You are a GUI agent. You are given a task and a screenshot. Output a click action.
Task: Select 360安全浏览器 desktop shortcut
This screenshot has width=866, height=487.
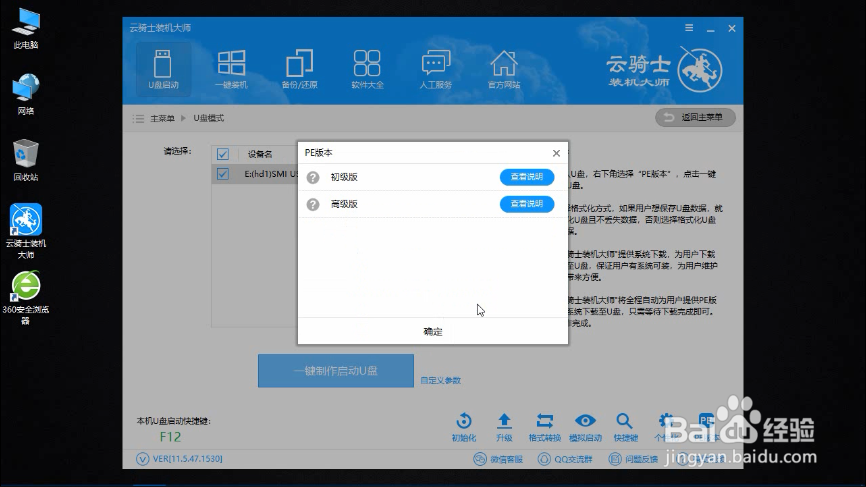pos(26,298)
